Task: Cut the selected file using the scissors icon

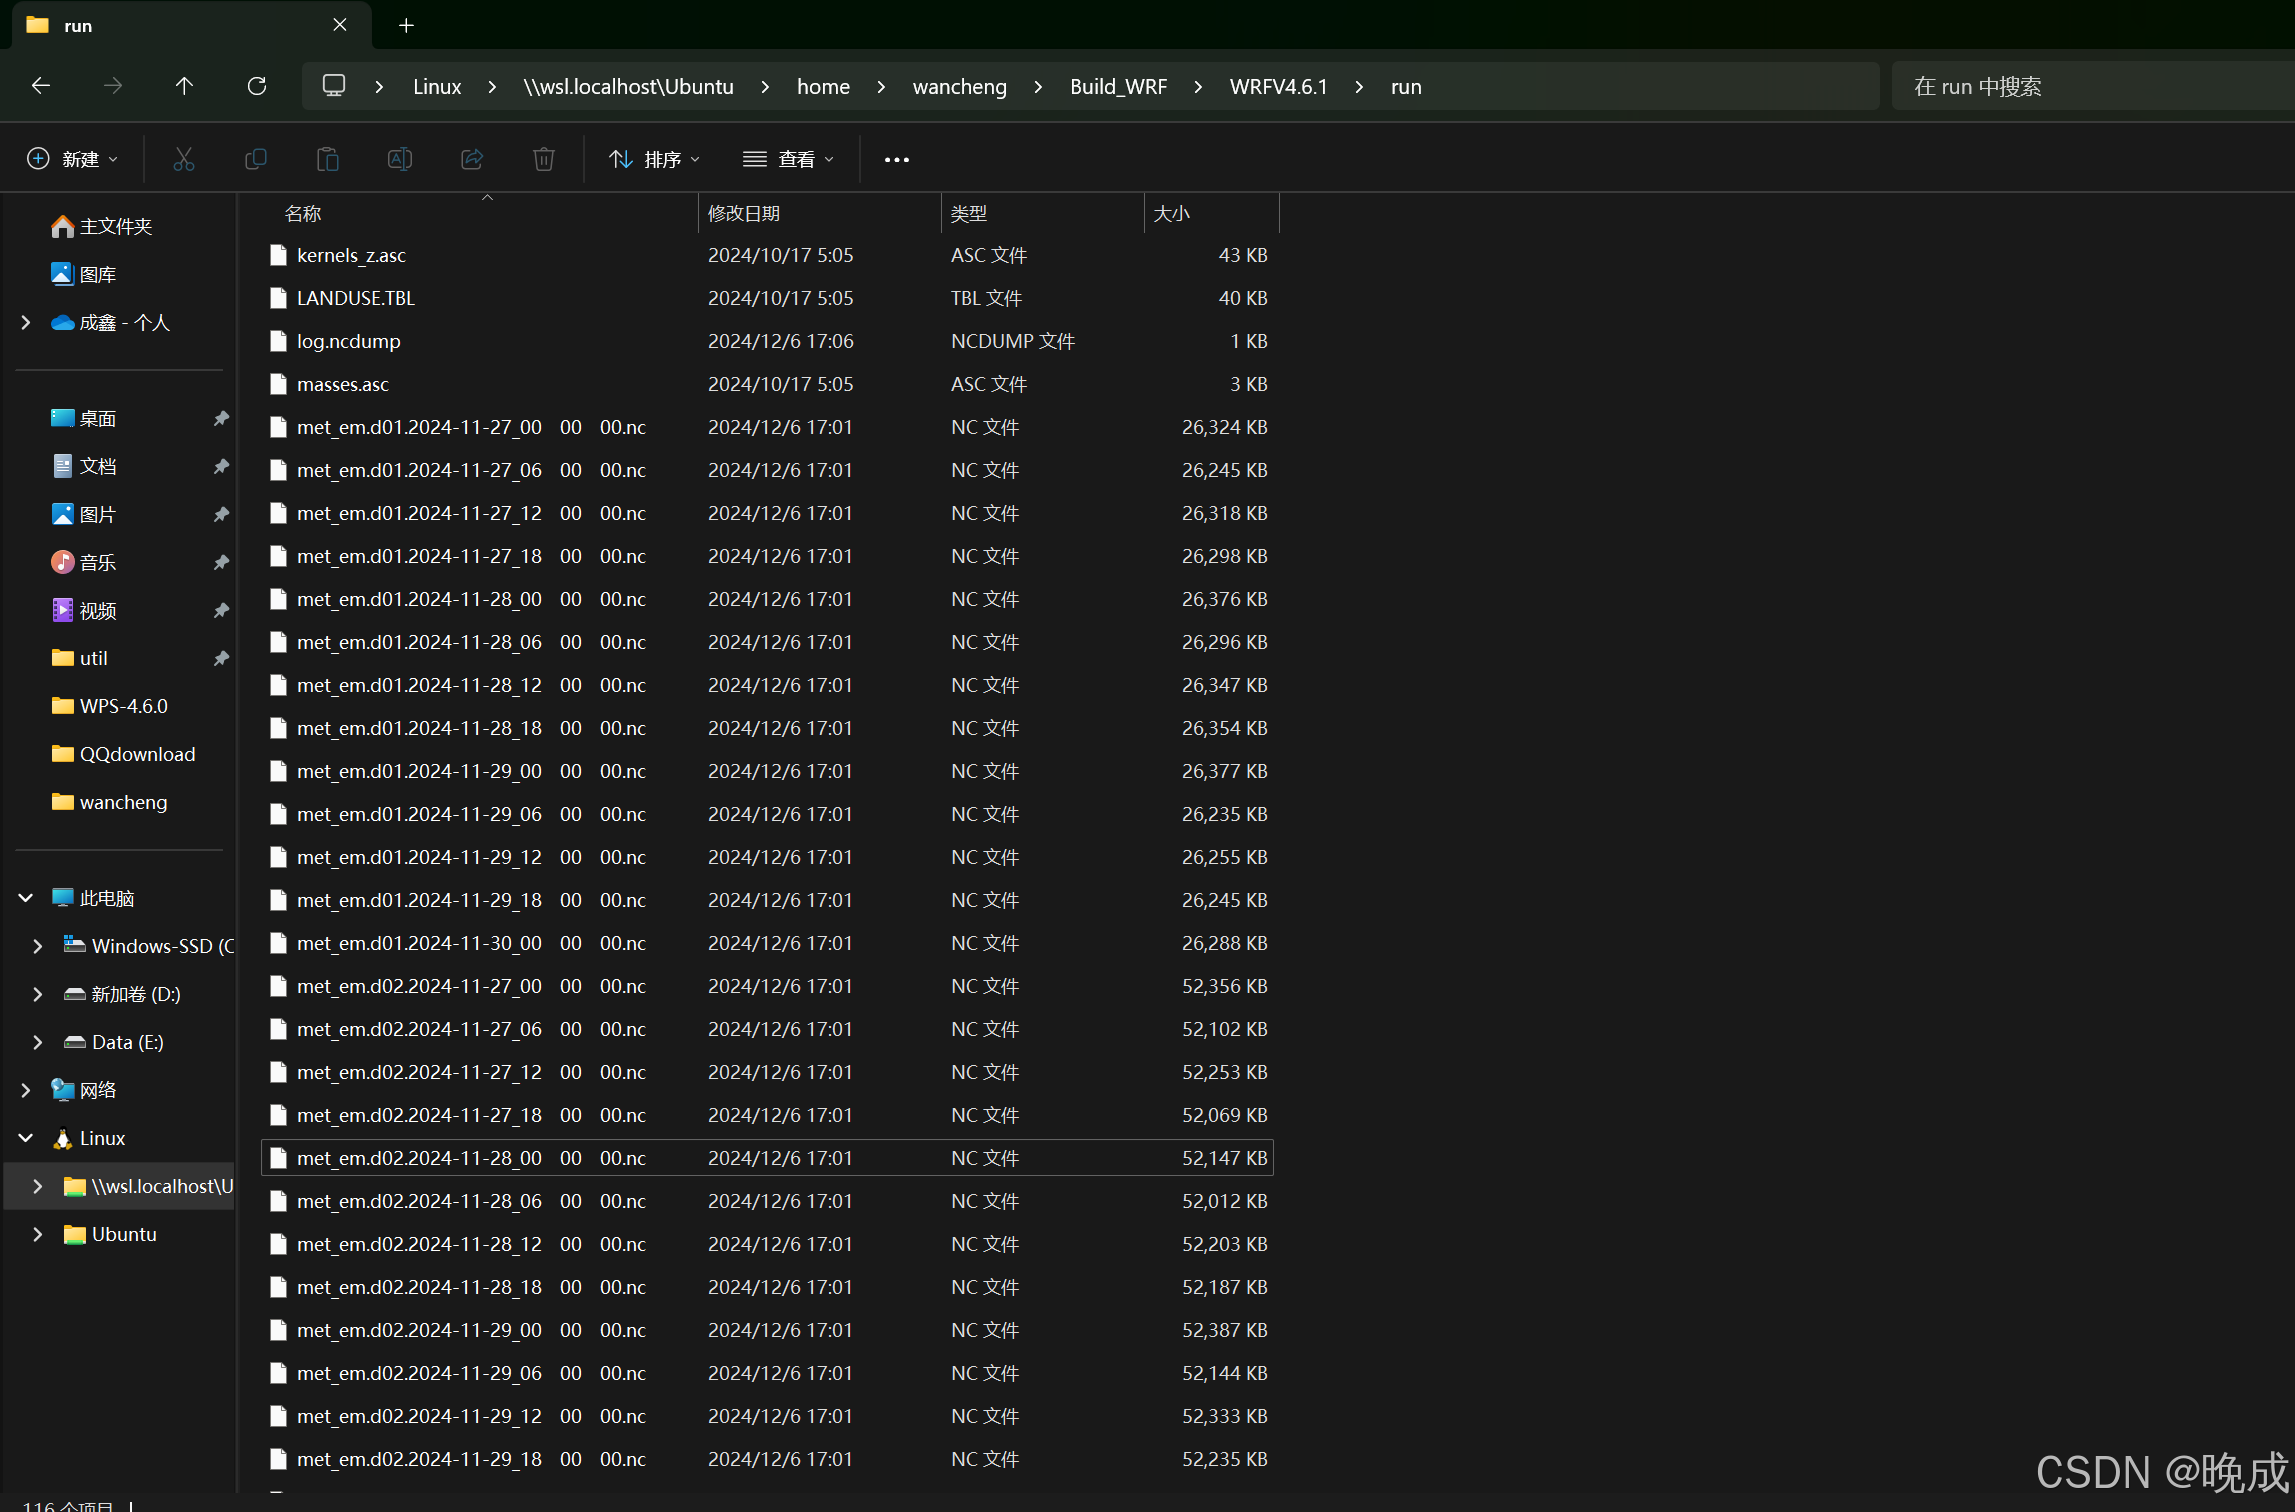Action: pyautogui.click(x=183, y=158)
